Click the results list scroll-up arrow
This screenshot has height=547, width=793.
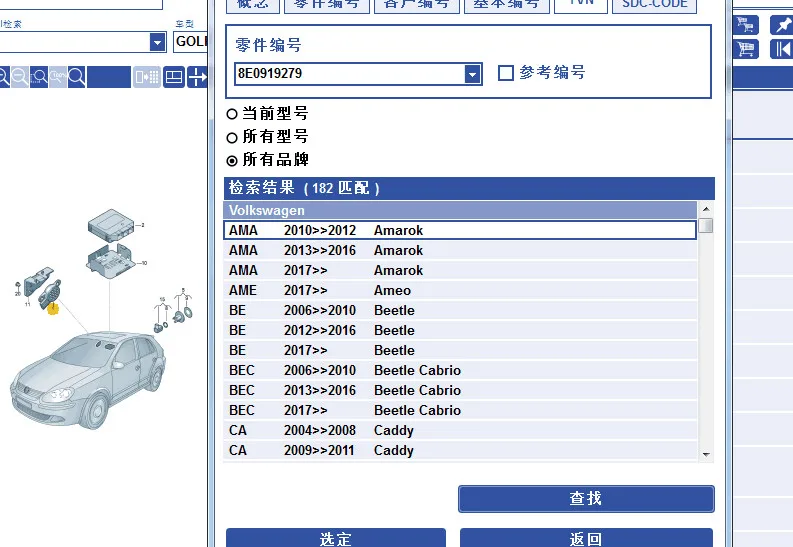point(706,209)
